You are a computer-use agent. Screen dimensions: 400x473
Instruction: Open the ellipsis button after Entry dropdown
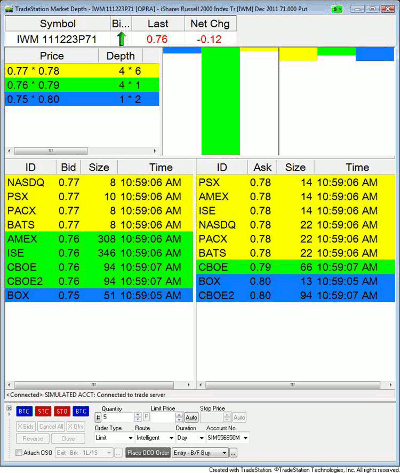coord(233,453)
